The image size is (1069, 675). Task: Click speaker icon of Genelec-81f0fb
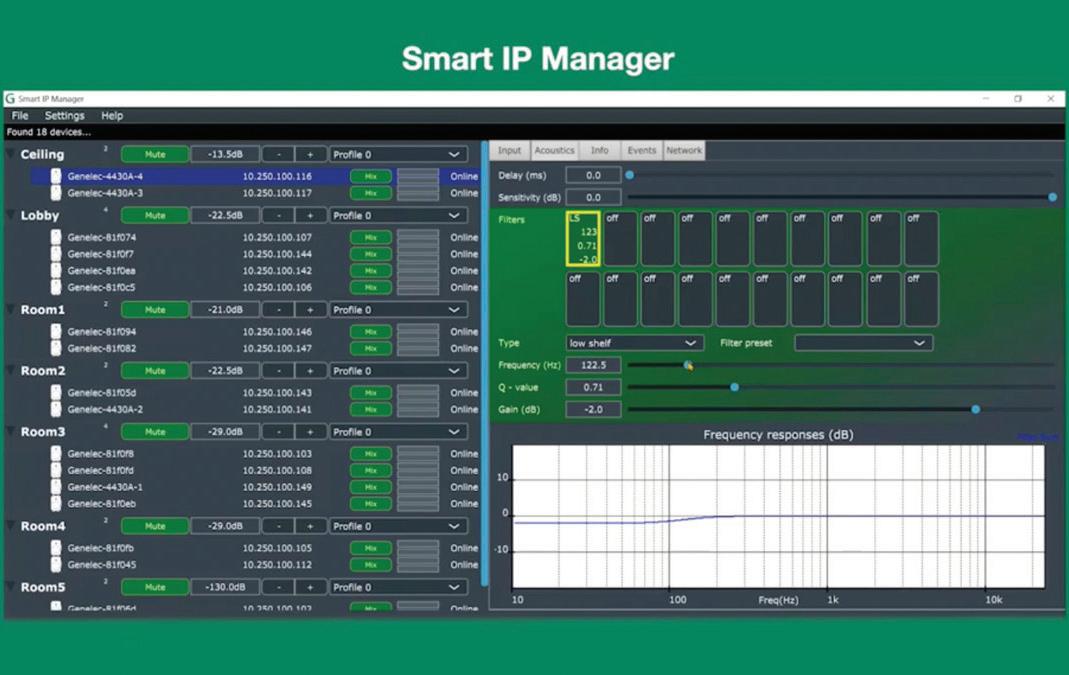click(x=56, y=548)
